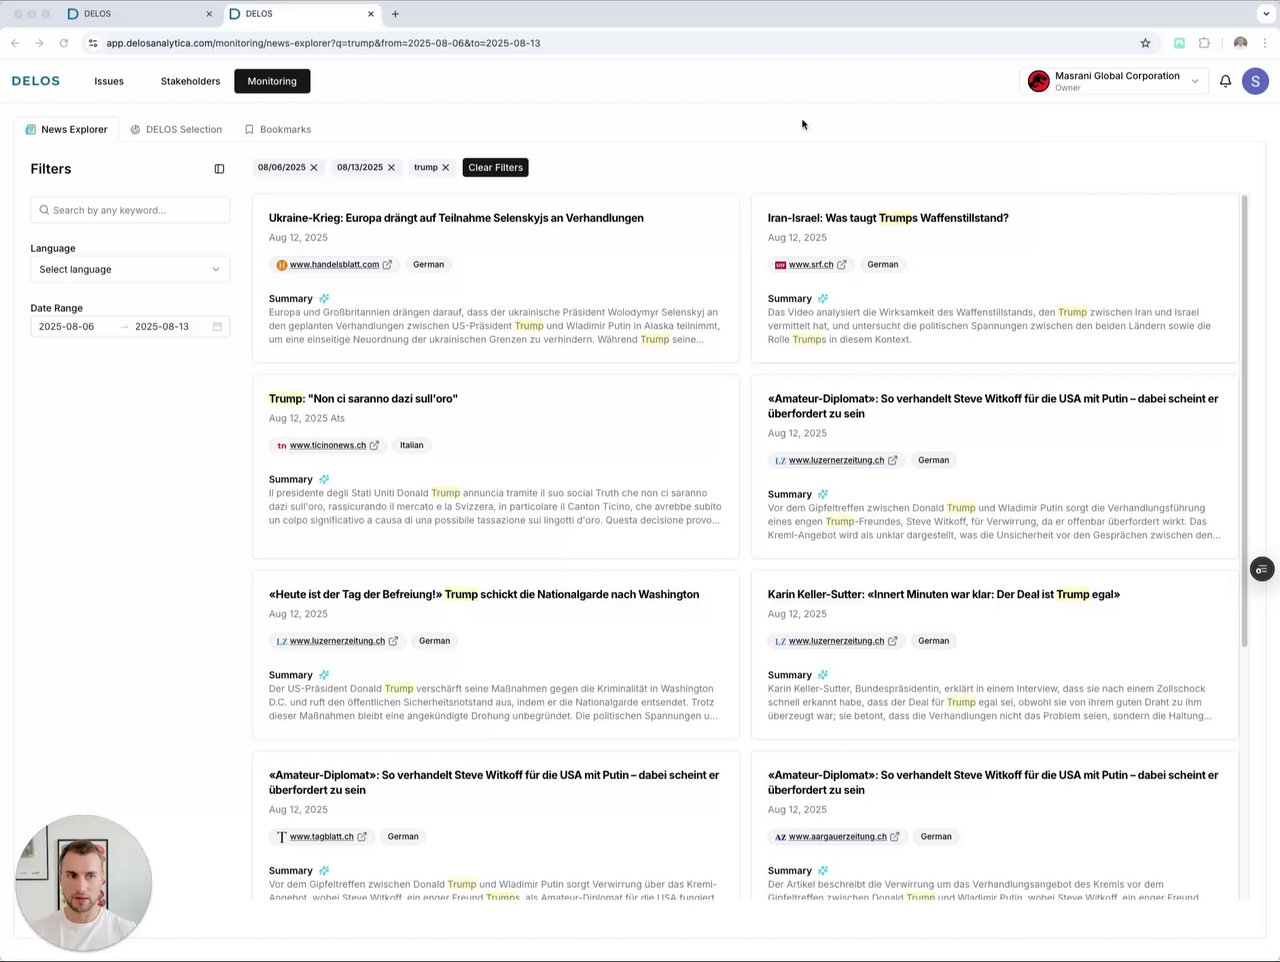Open external link icon beside www.srf.ch
The height and width of the screenshot is (962, 1280).
[x=841, y=265]
